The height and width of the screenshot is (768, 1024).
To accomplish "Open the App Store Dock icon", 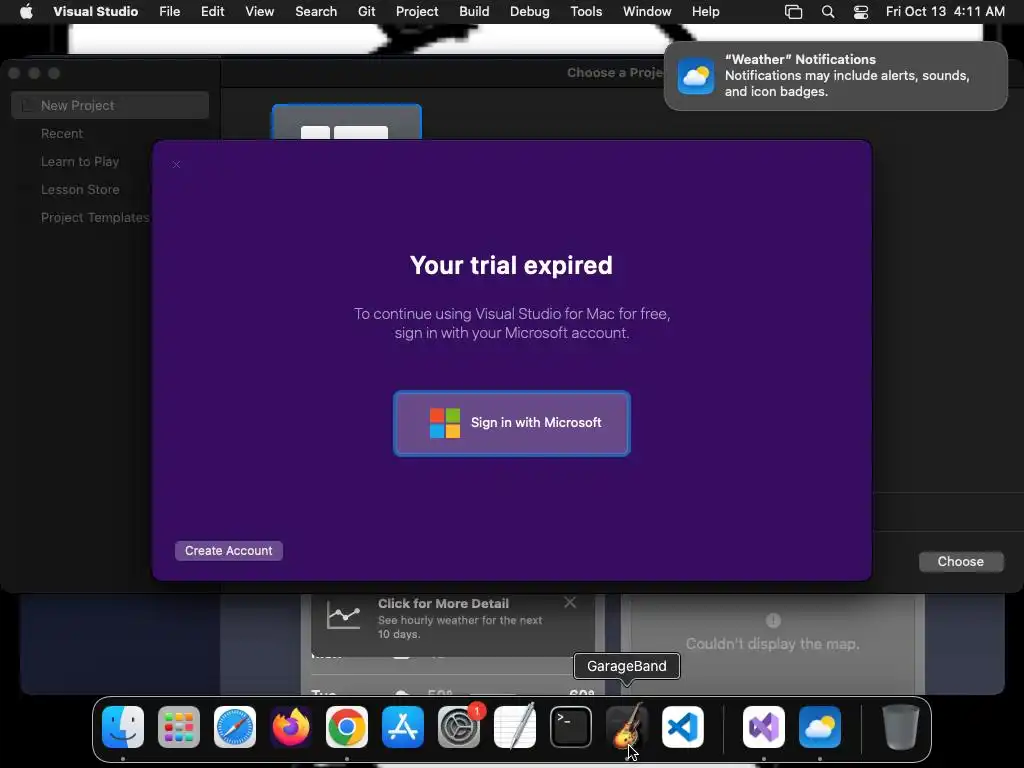I will 403,727.
